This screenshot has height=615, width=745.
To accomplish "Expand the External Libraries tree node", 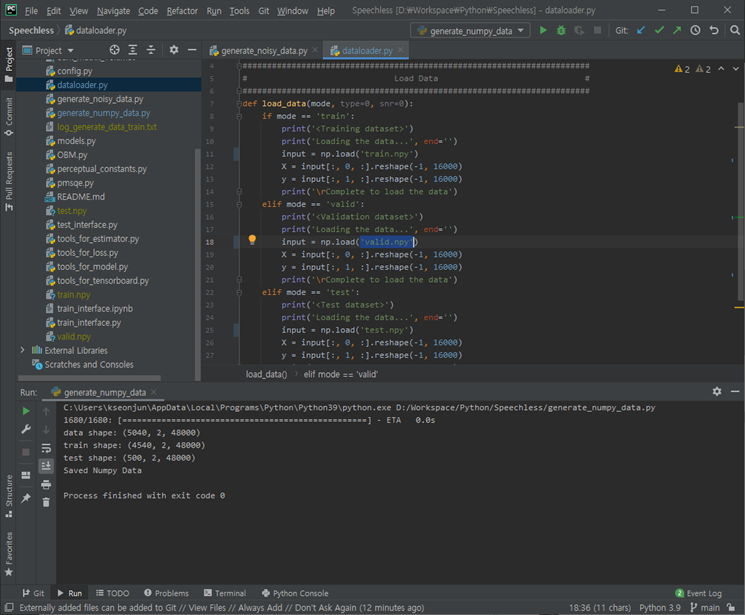I will [23, 350].
